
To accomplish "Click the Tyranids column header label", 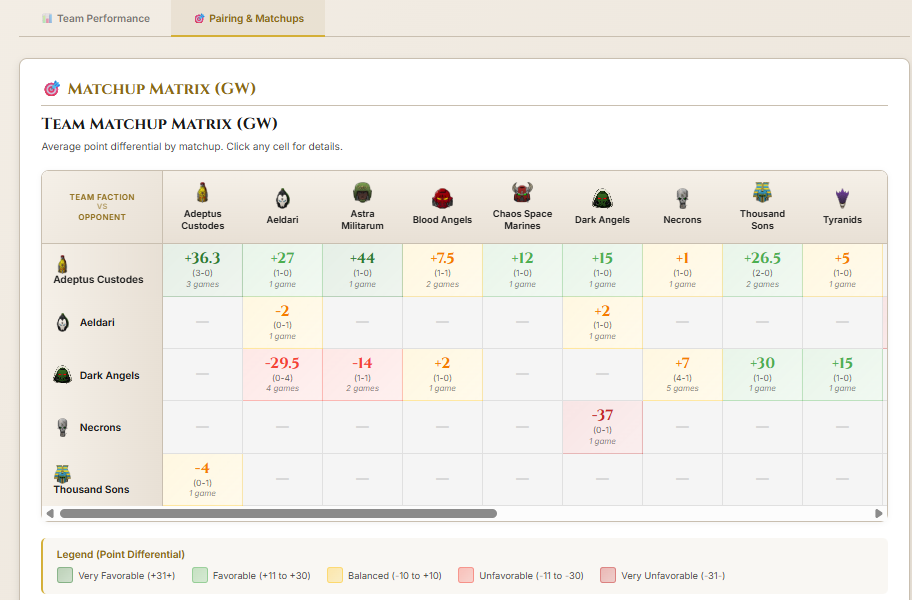I will 842,220.
